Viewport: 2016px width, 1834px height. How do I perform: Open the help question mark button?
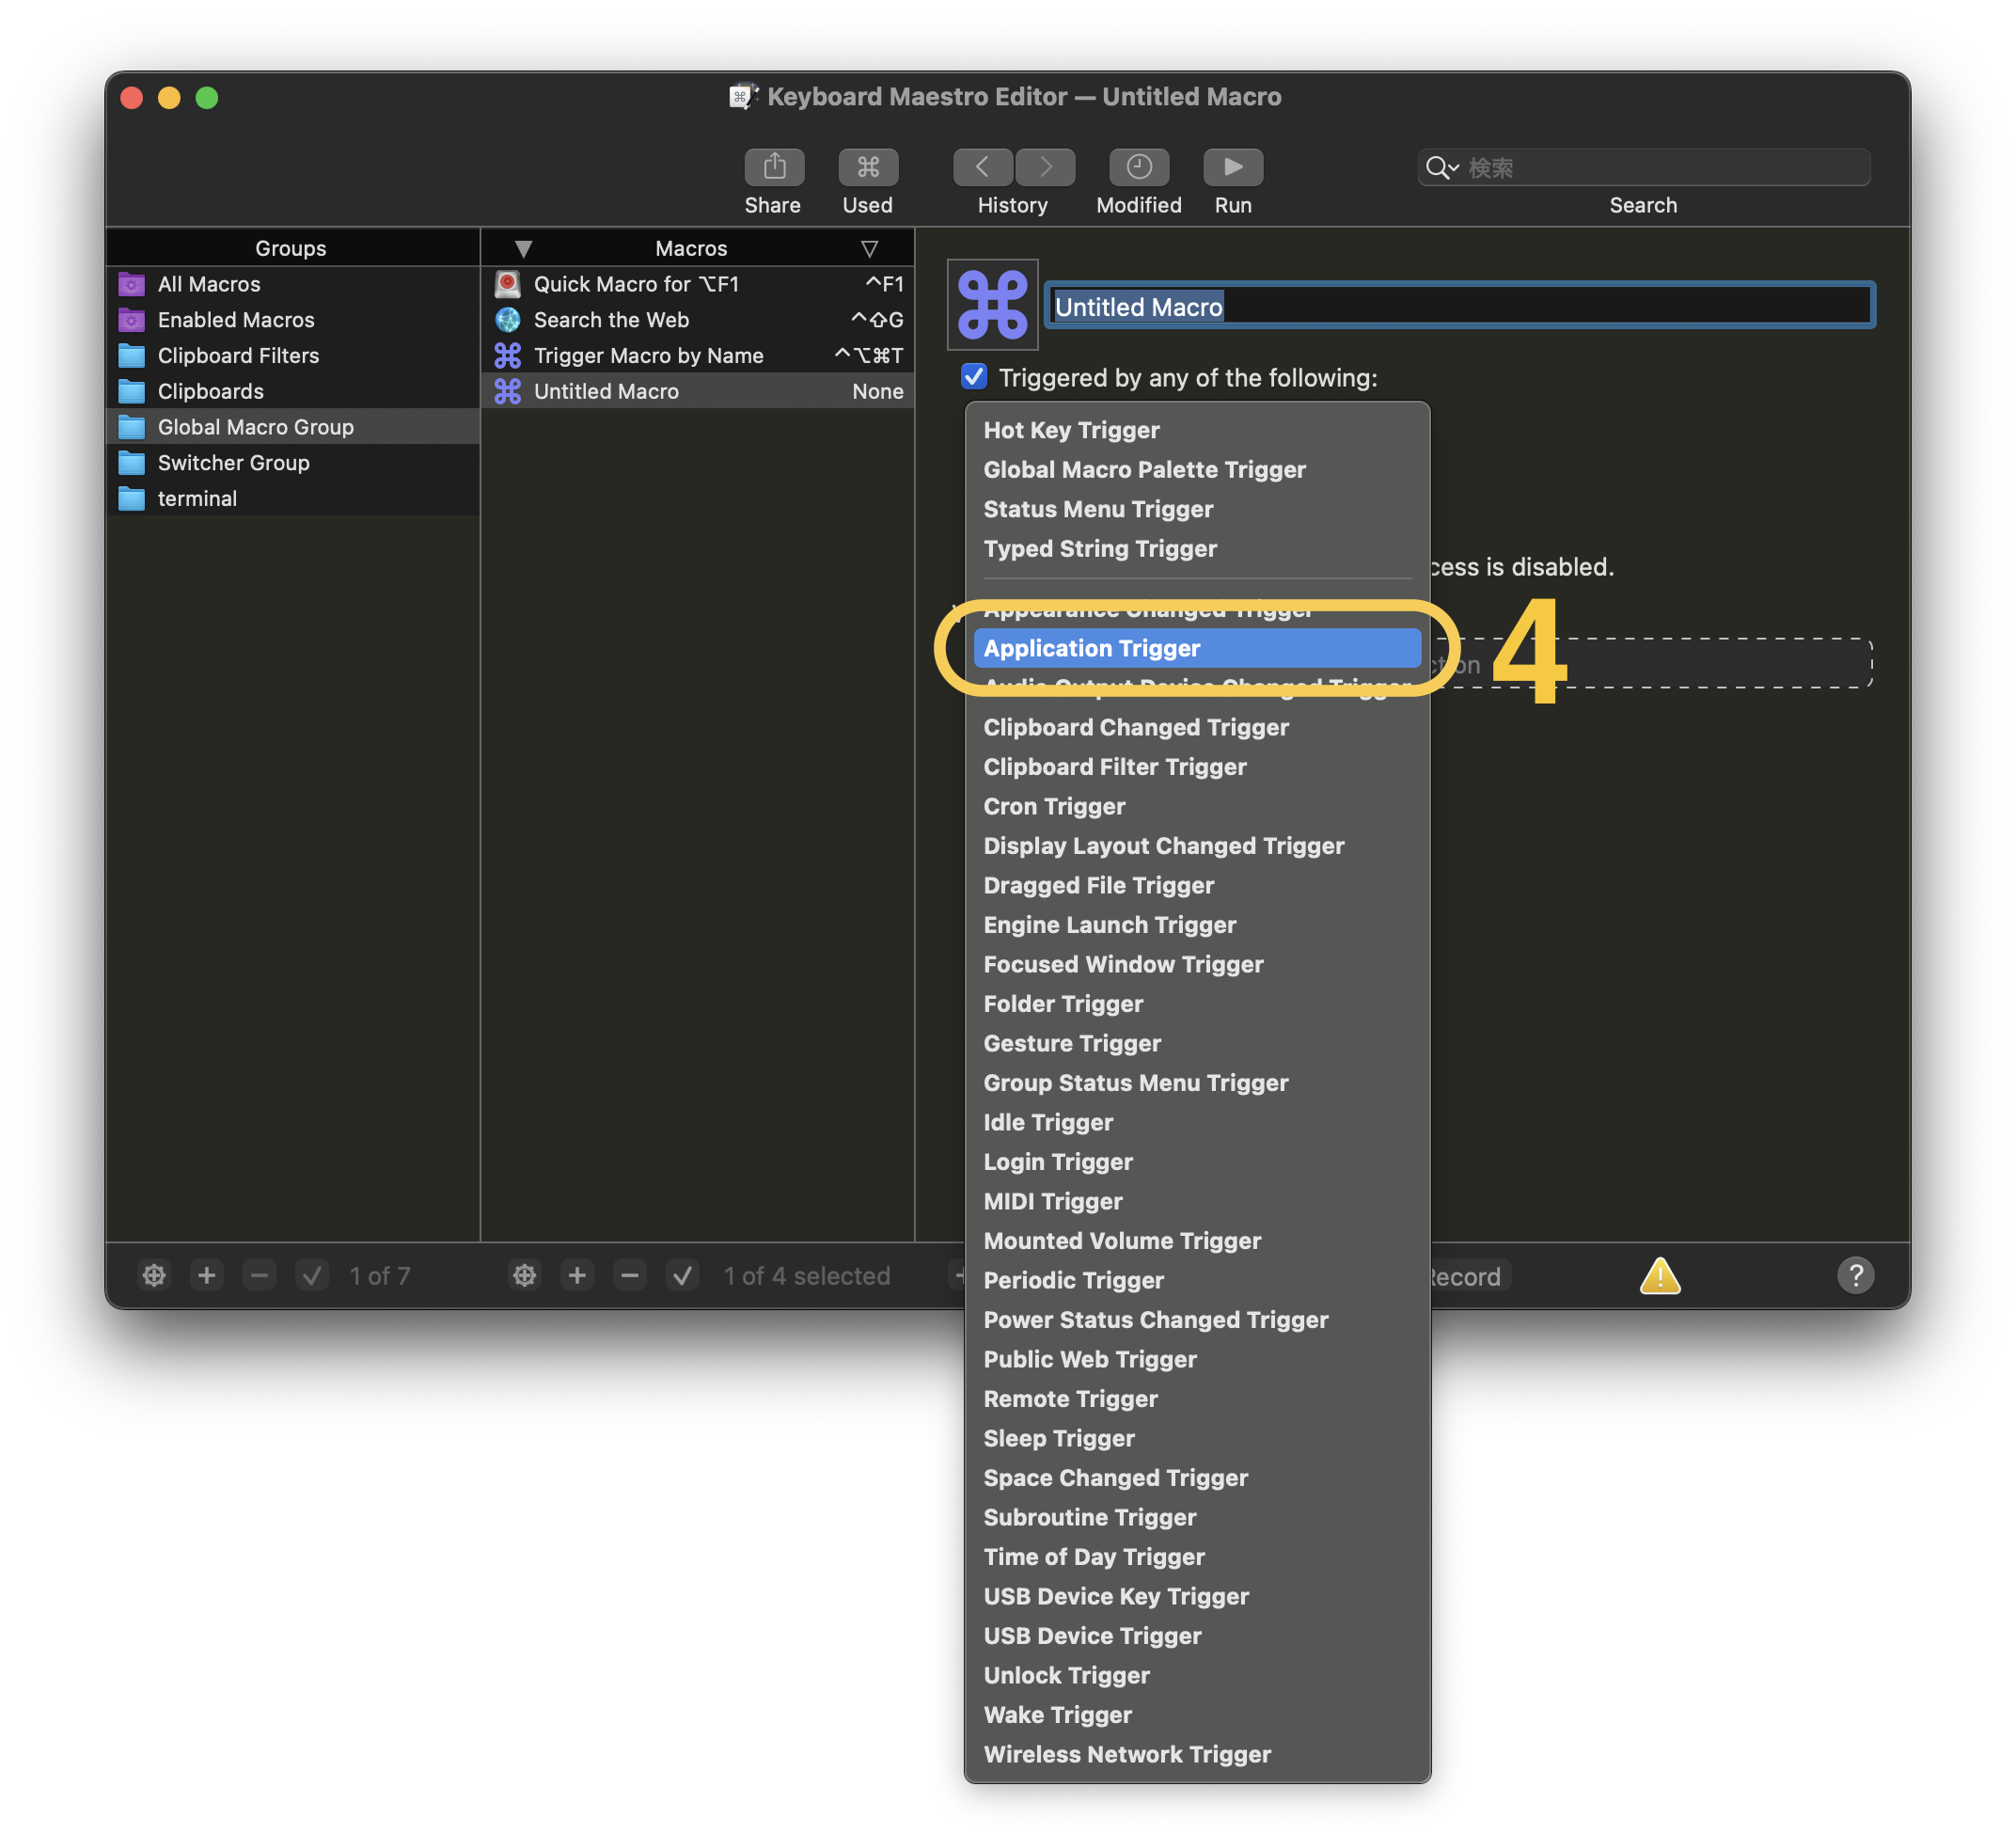[1855, 1275]
